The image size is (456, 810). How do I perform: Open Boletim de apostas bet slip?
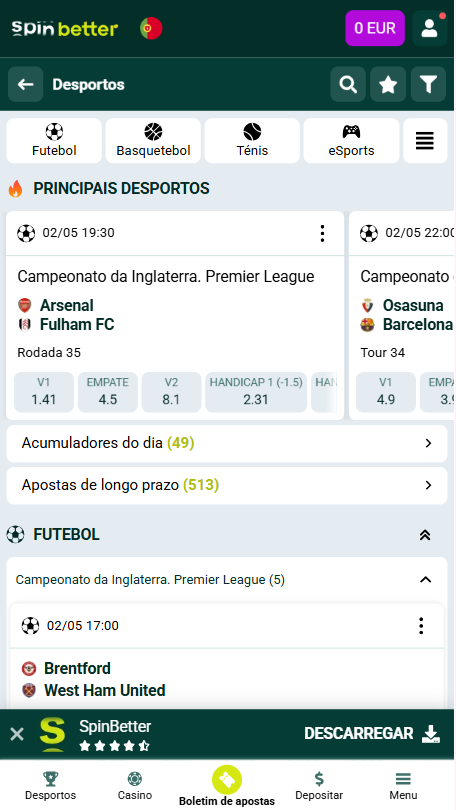click(227, 786)
